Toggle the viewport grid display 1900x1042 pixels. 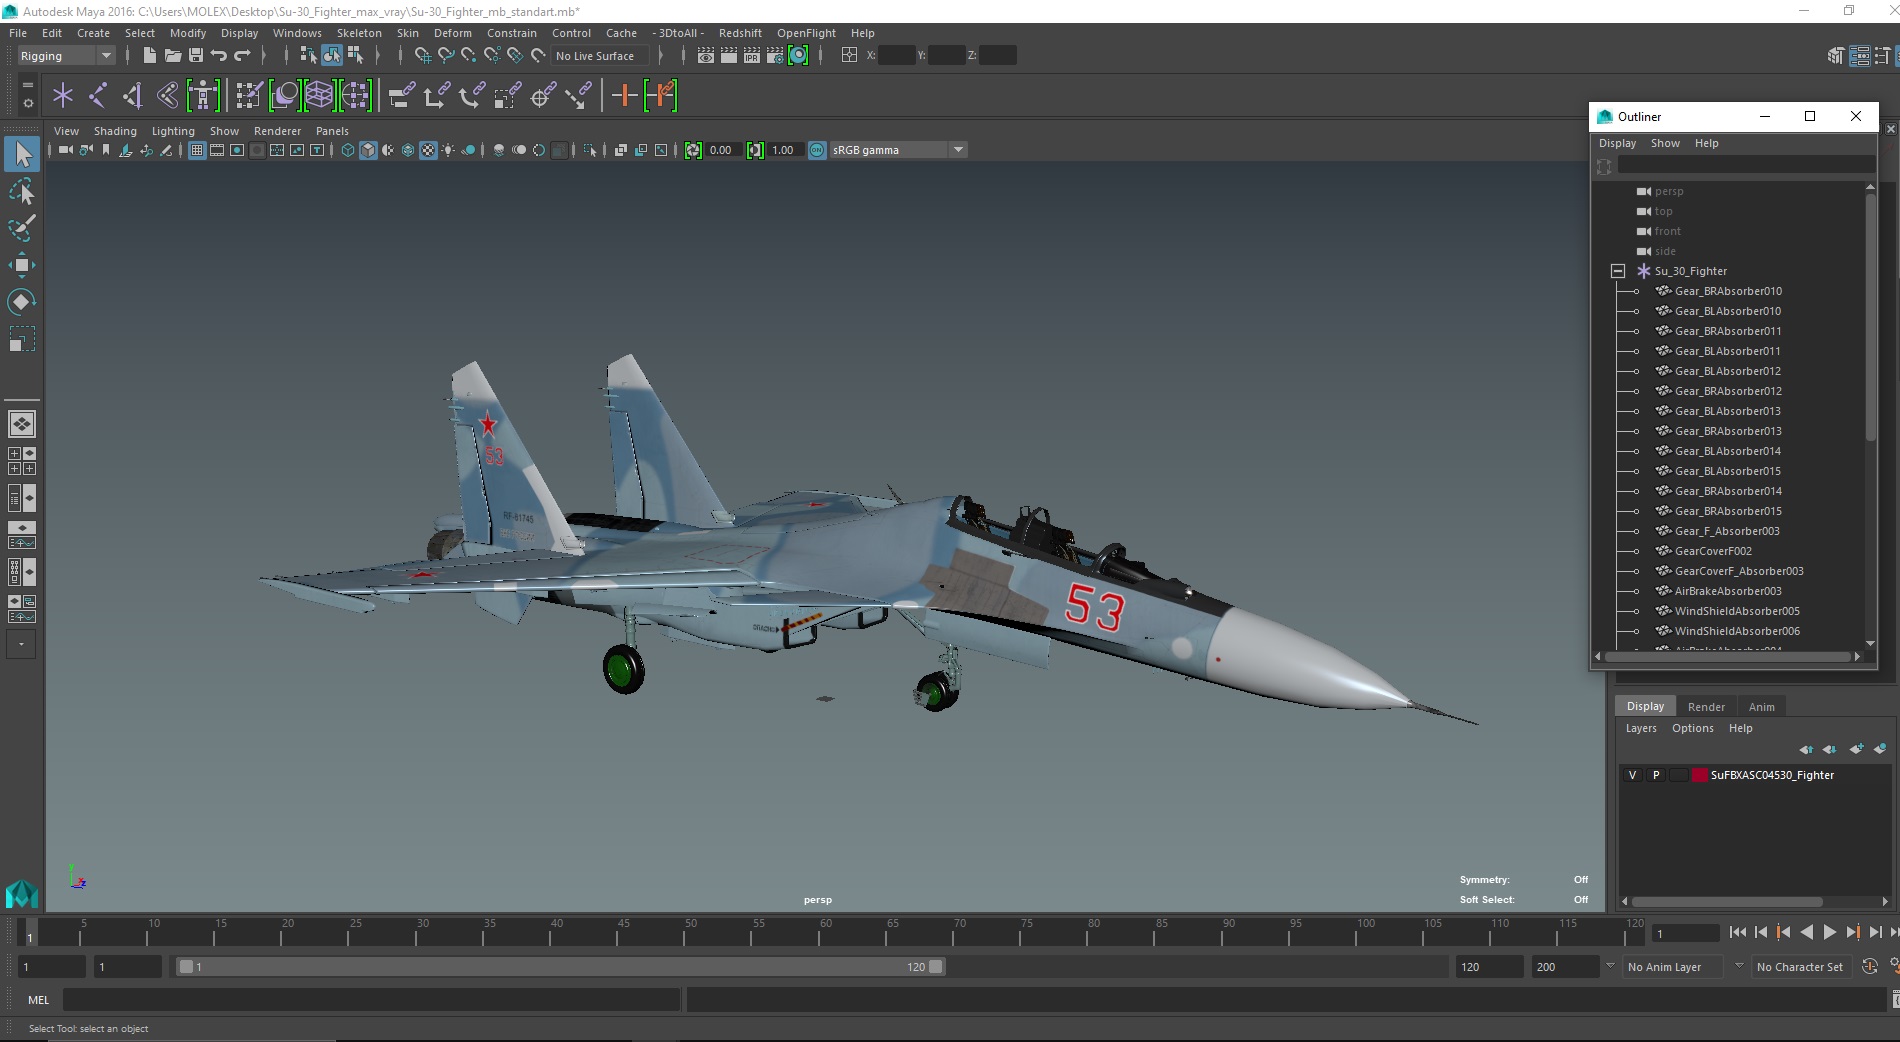coord(197,150)
